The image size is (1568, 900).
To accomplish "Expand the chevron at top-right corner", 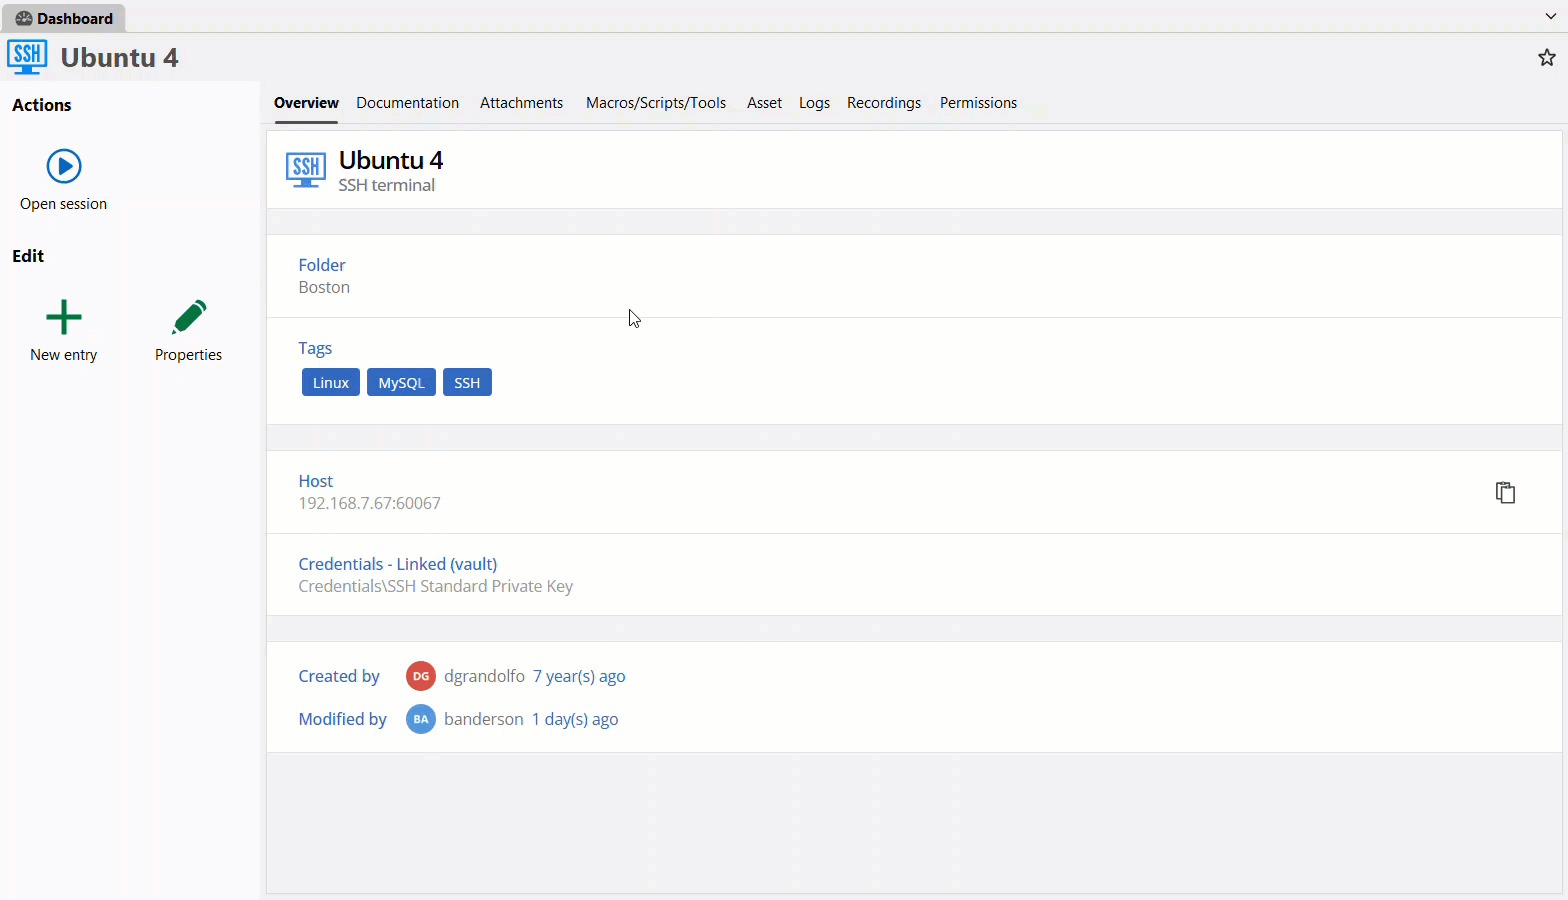I will [x=1550, y=17].
